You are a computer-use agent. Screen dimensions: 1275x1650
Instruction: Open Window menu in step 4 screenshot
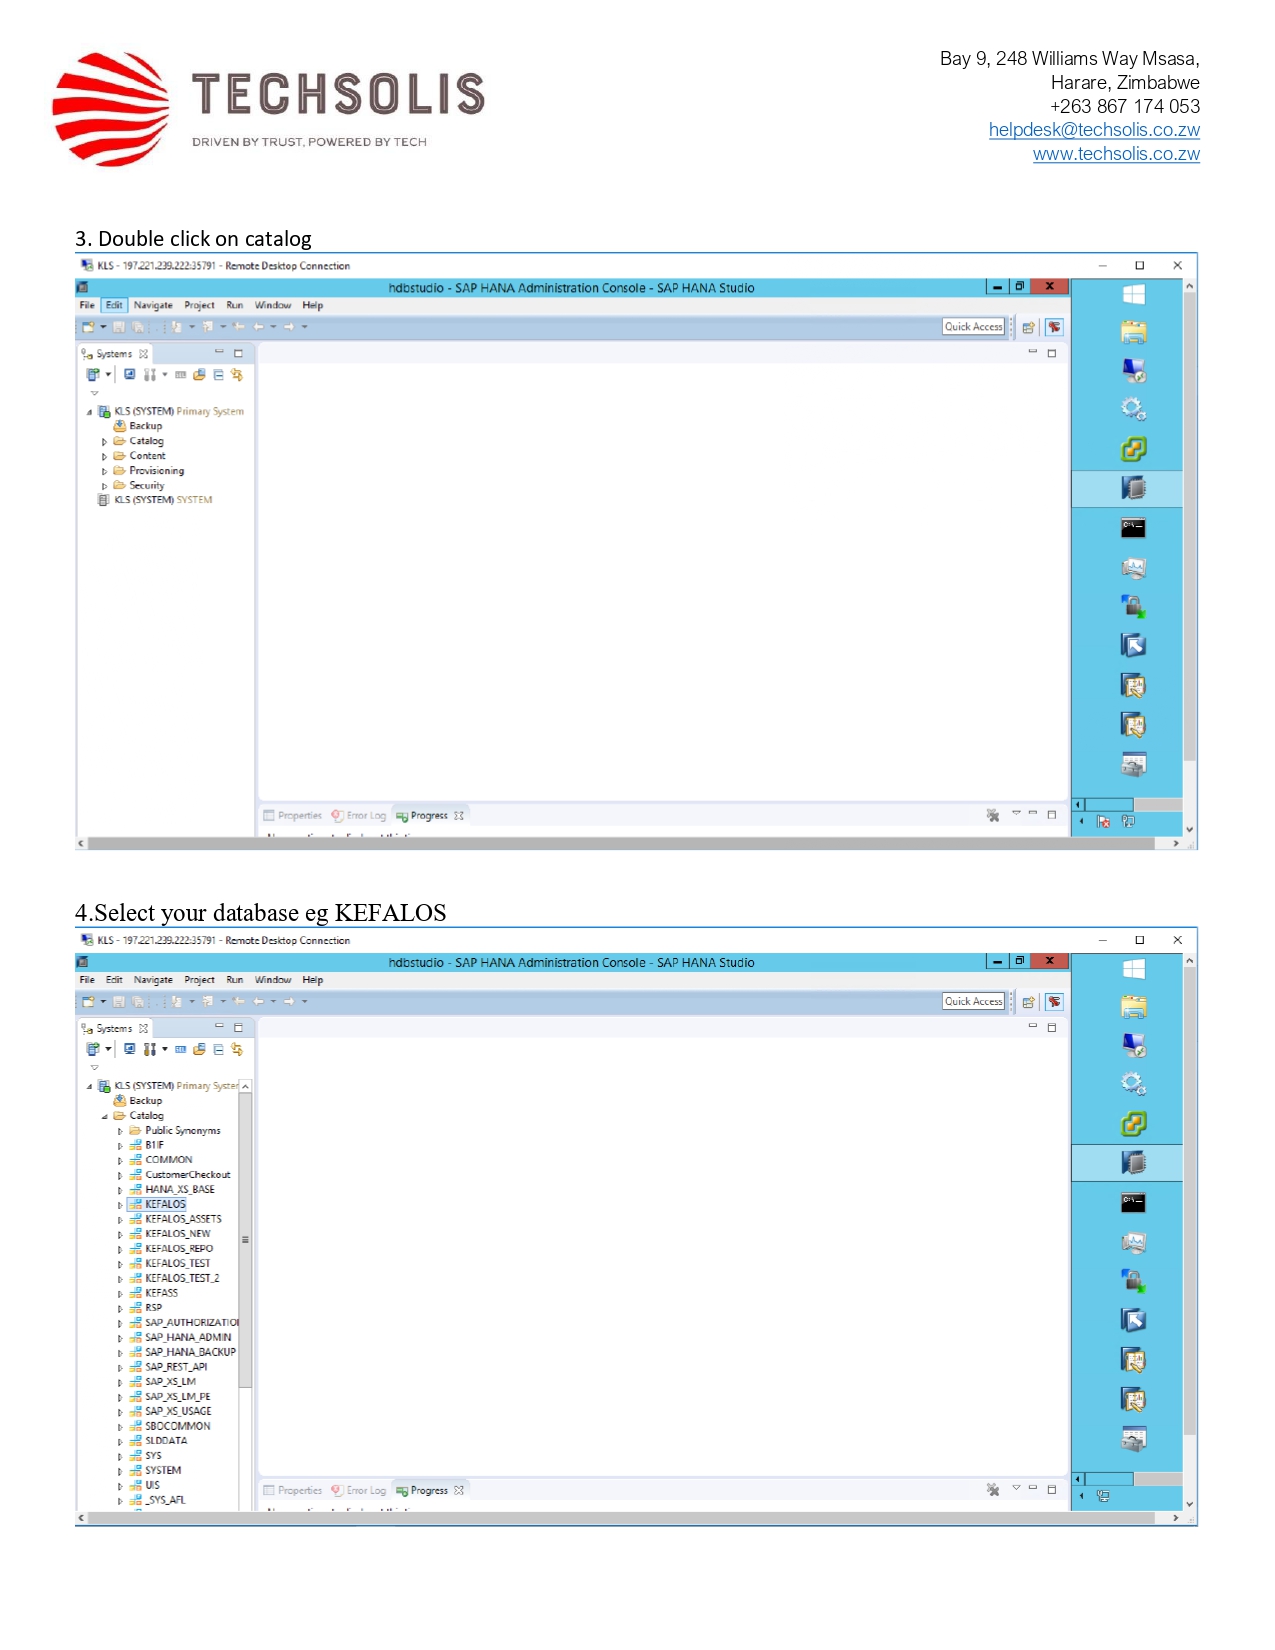(x=273, y=980)
